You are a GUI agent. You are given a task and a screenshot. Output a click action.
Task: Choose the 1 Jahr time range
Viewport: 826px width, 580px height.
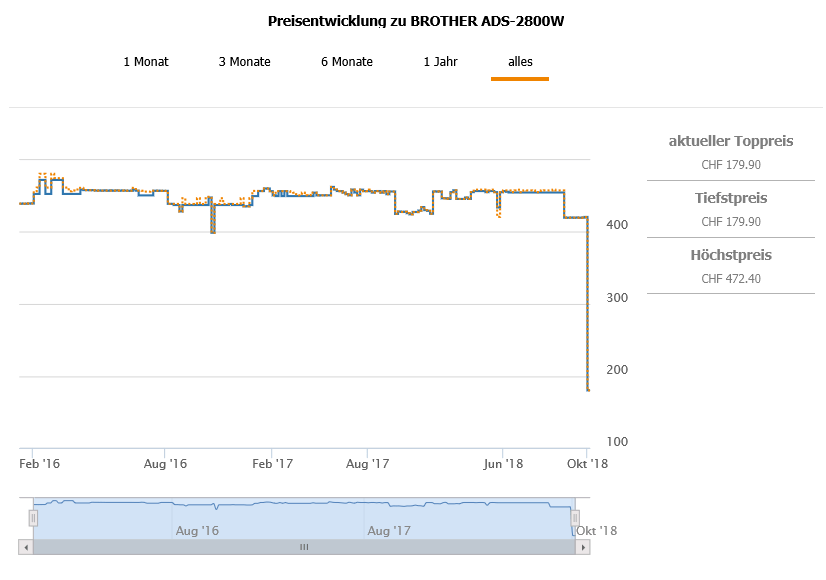(440, 62)
